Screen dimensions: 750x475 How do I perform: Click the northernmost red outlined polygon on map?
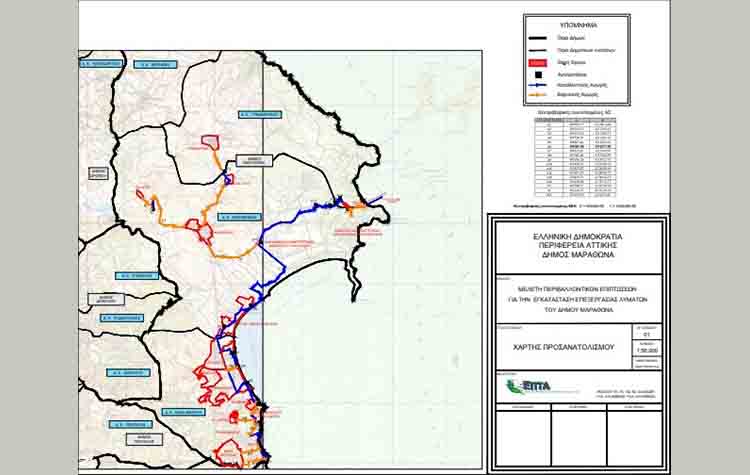click(x=210, y=142)
